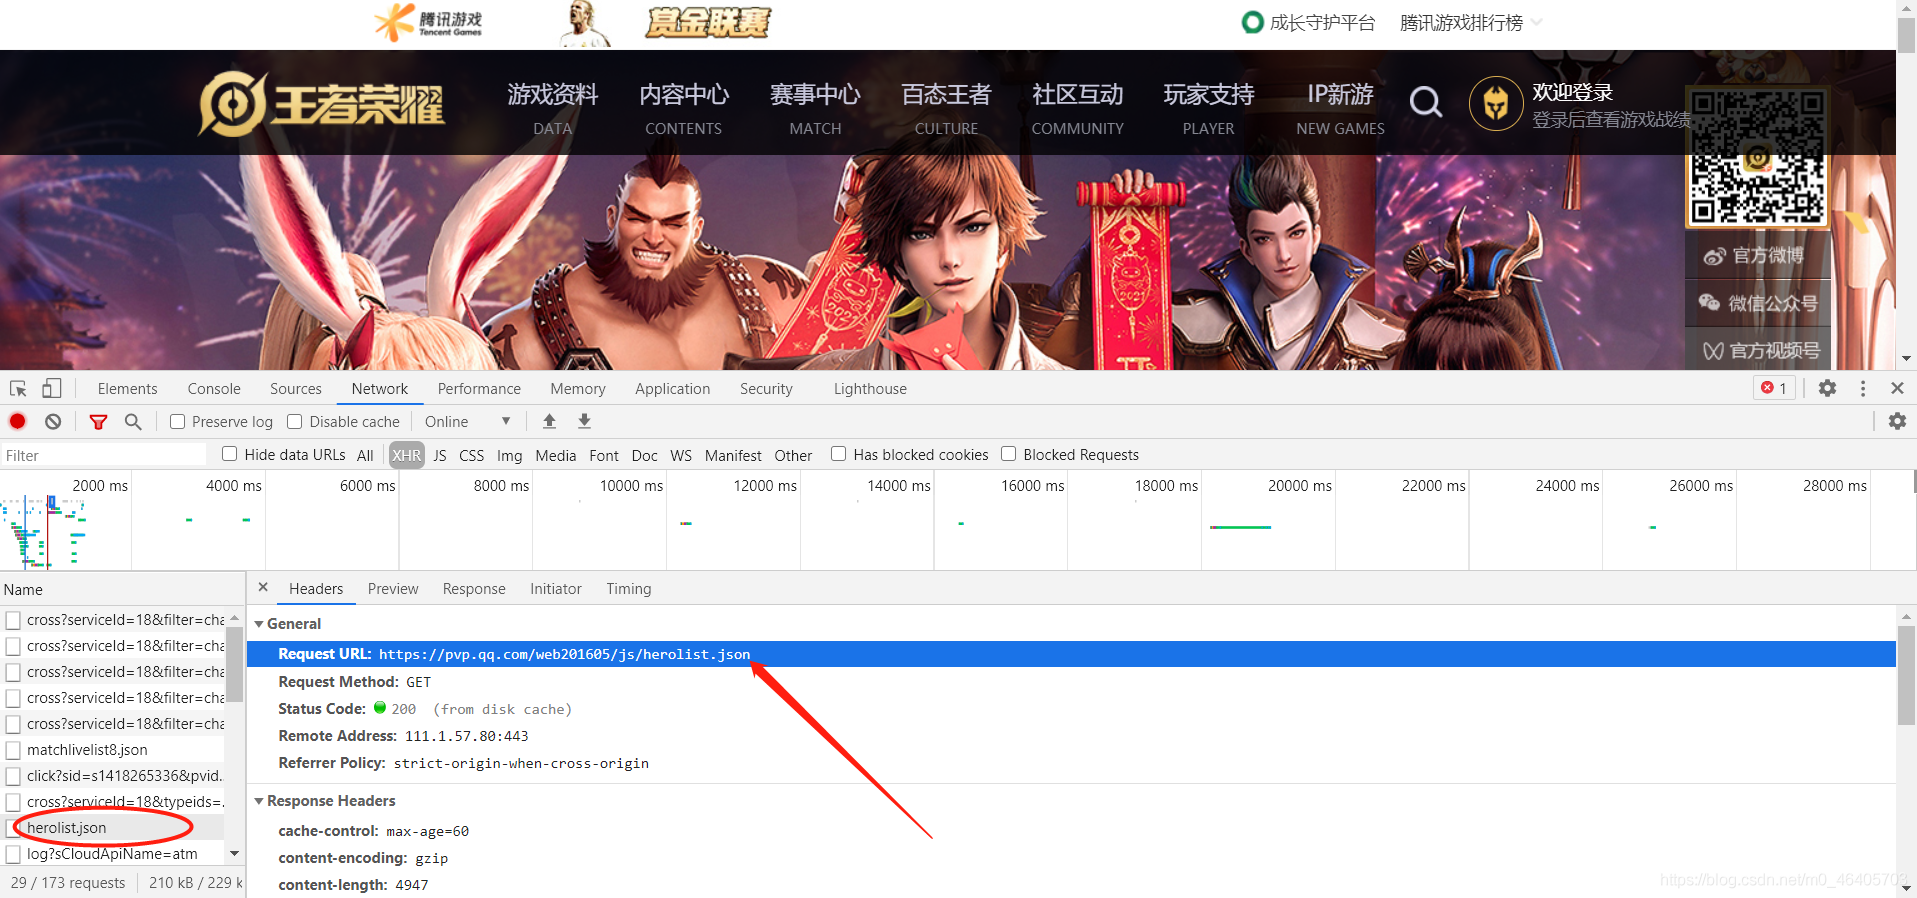Import HAR file upload arrow

(x=549, y=421)
